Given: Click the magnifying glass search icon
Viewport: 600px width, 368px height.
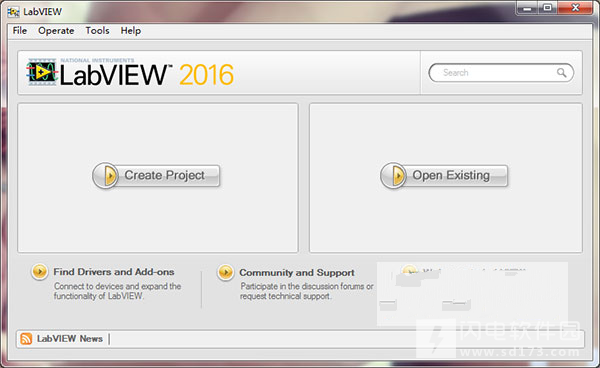Looking at the screenshot, I should pos(561,73).
